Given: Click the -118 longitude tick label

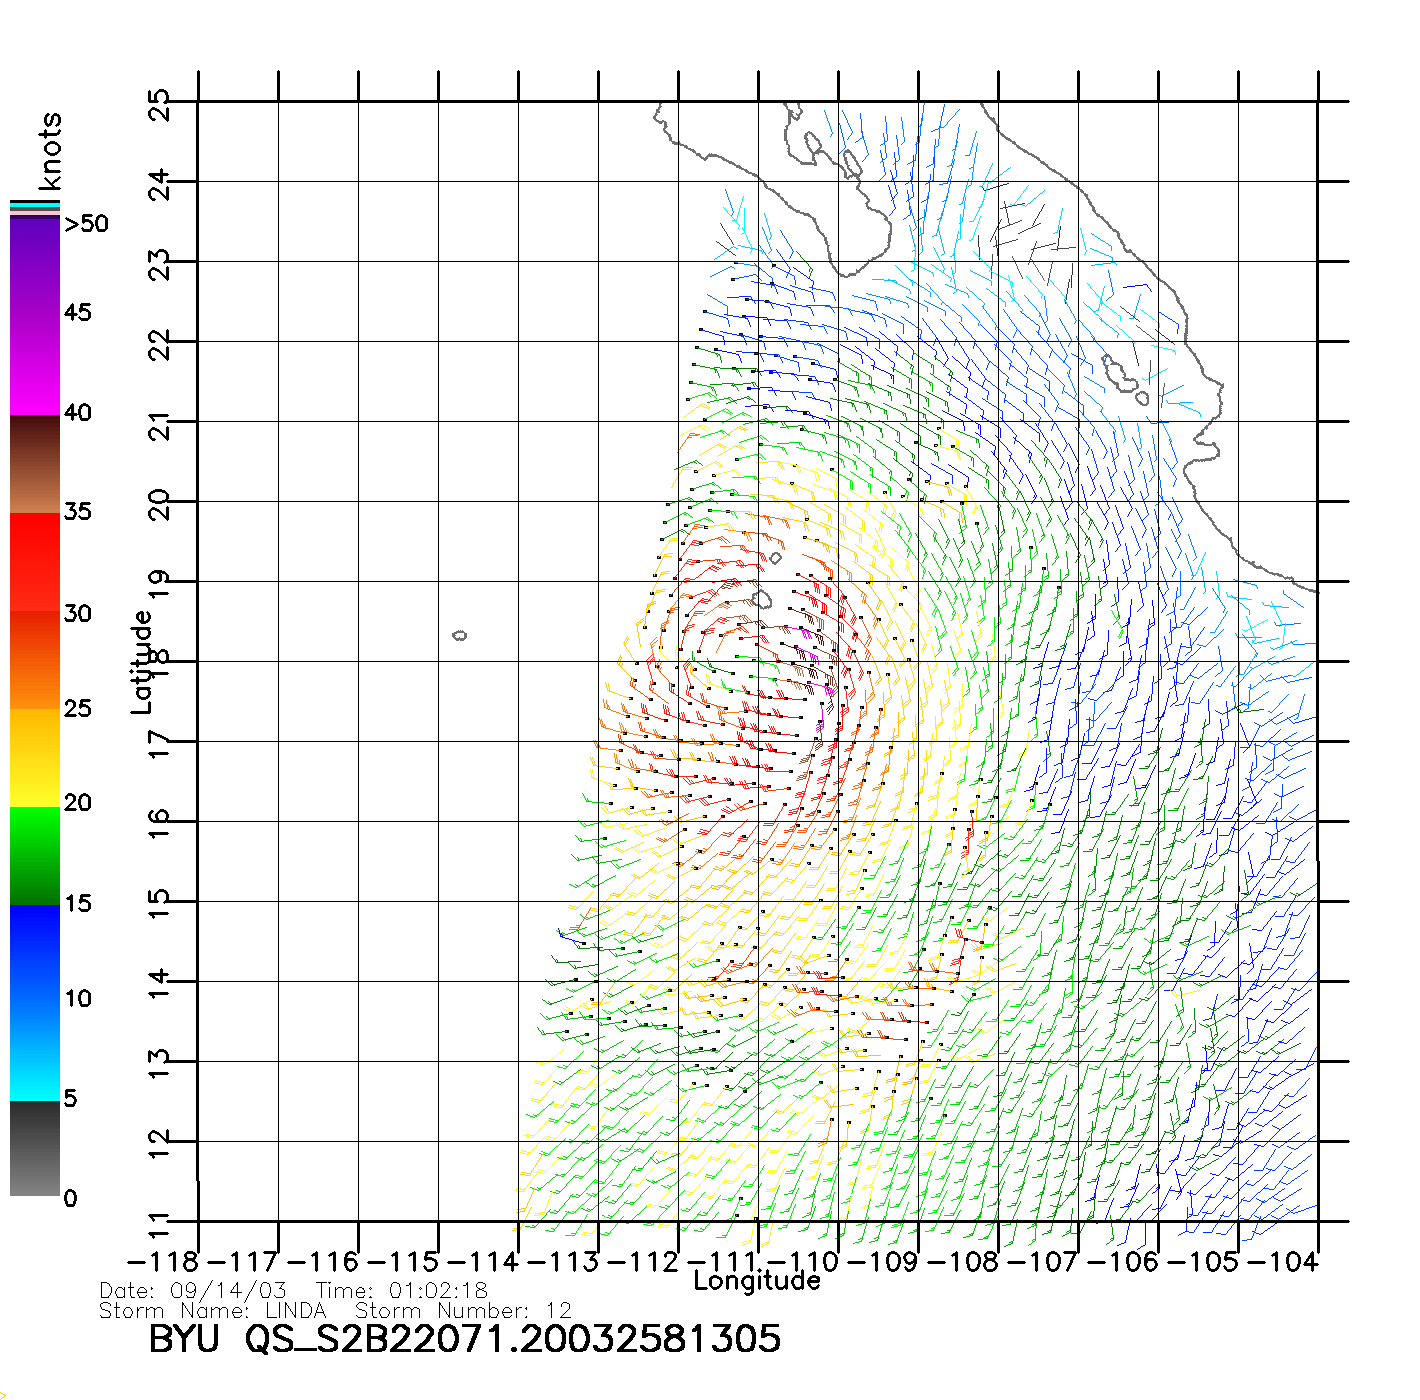Looking at the screenshot, I should [x=164, y=1262].
